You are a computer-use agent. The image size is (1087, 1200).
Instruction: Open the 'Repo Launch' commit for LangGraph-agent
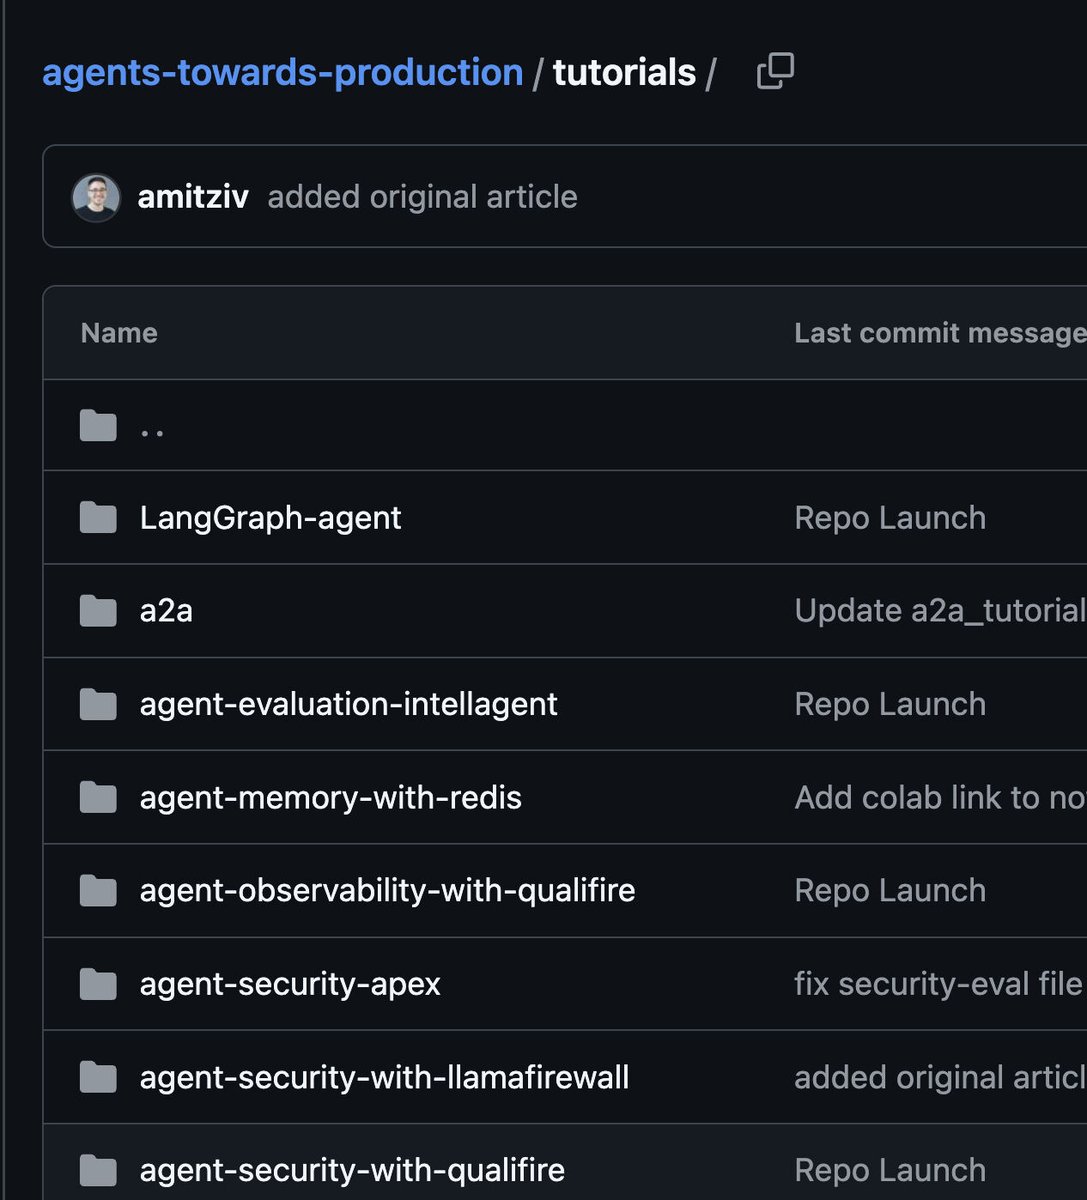click(x=890, y=518)
